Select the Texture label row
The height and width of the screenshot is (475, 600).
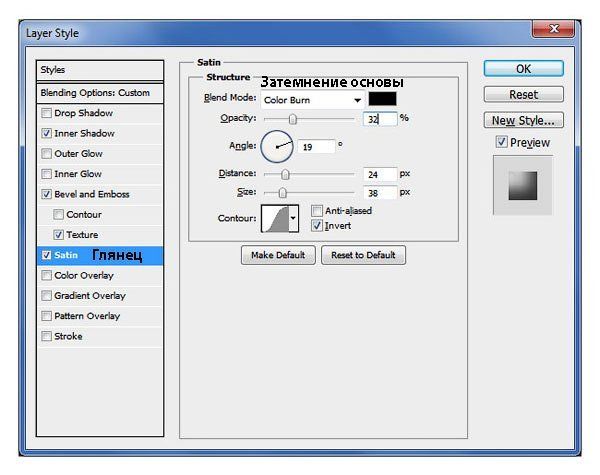coord(100,235)
